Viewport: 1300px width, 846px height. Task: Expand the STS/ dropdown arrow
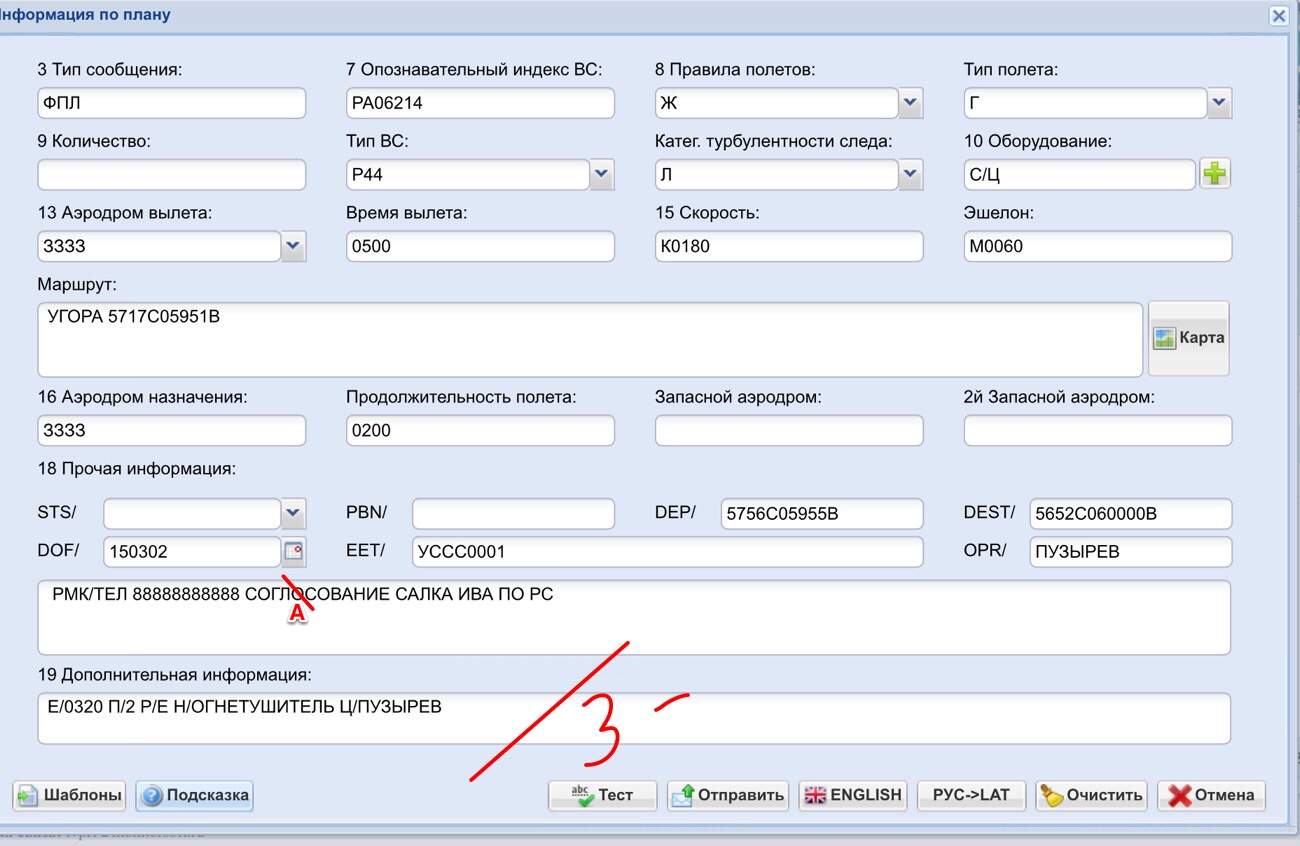click(293, 513)
